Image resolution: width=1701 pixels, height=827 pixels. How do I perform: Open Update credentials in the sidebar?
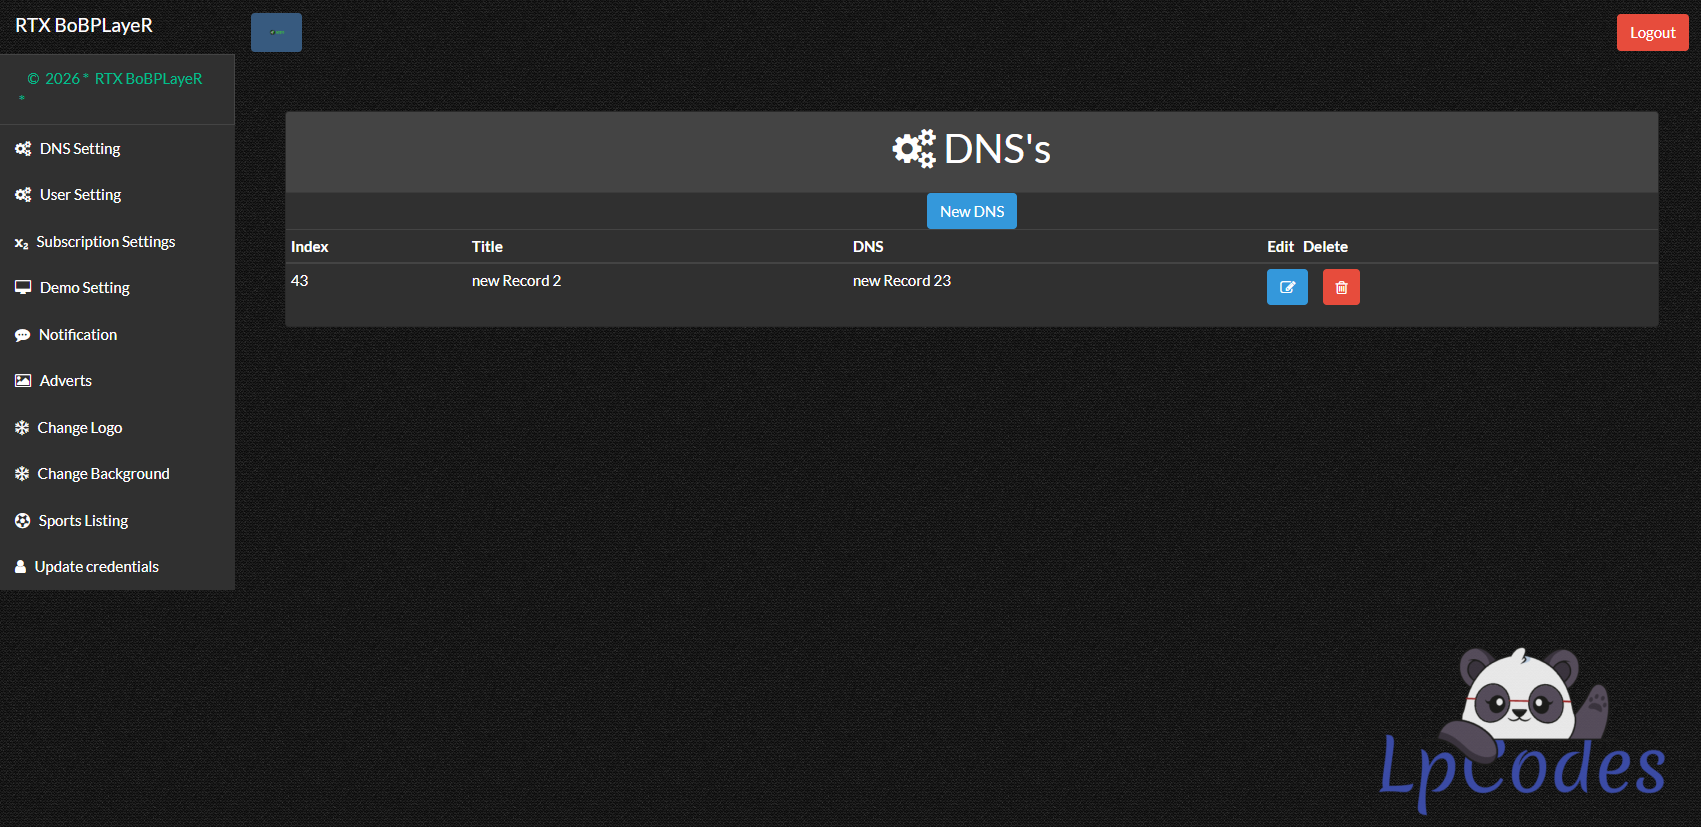[96, 567]
